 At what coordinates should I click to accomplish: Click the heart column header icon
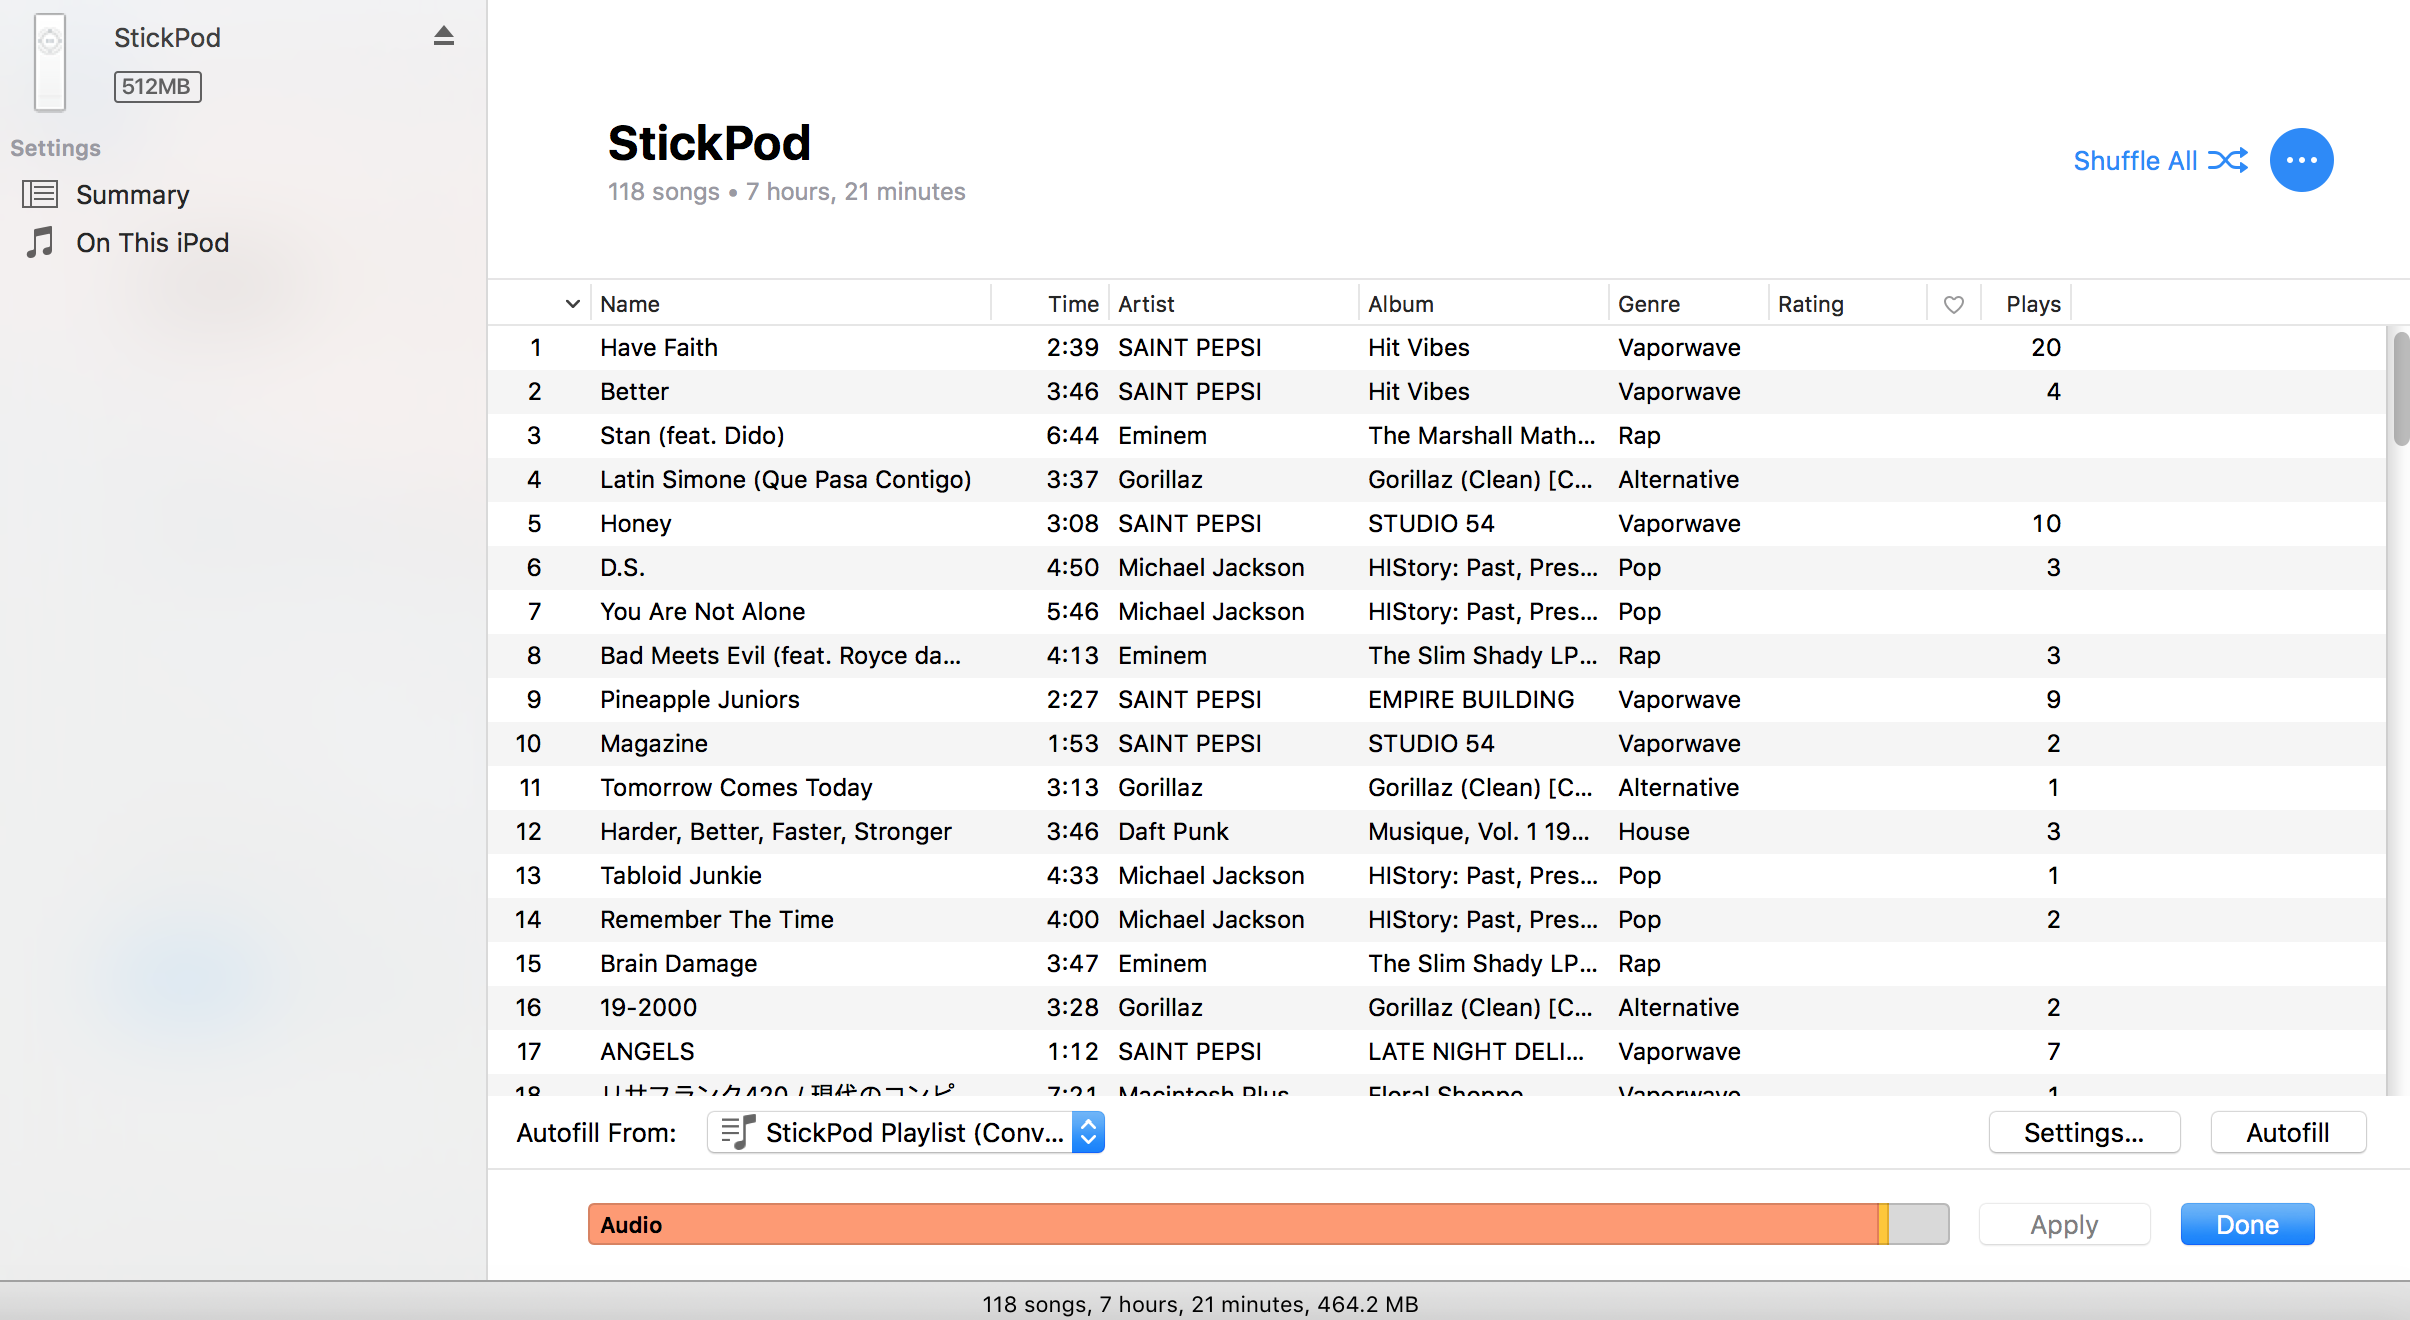[1953, 303]
